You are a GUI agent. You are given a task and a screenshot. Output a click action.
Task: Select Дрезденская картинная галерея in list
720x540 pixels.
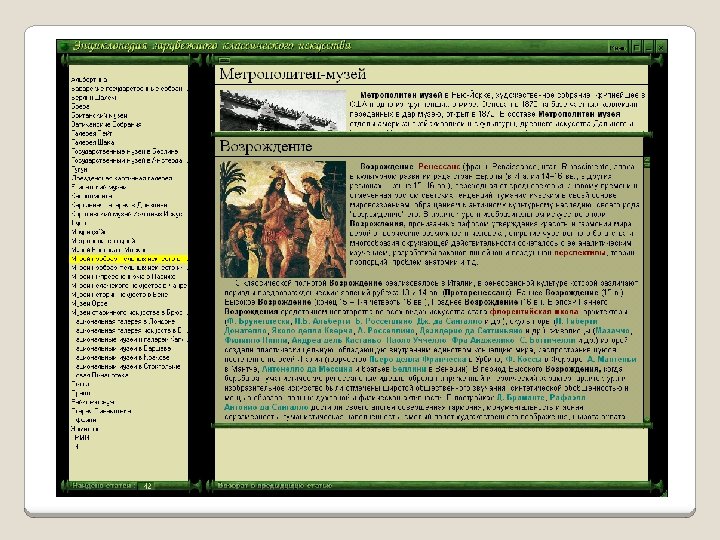[122, 178]
